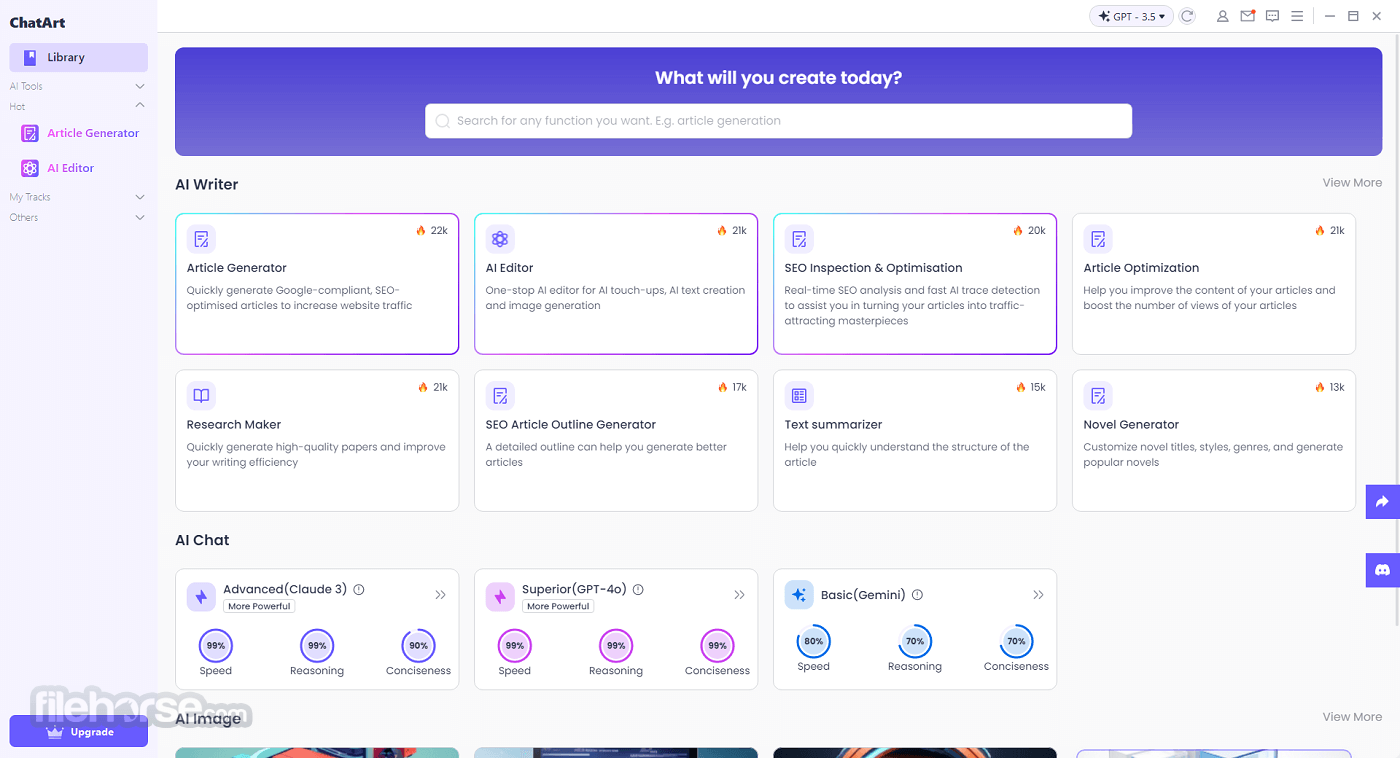
Task: Click the Article Generator card icon
Action: [201, 239]
